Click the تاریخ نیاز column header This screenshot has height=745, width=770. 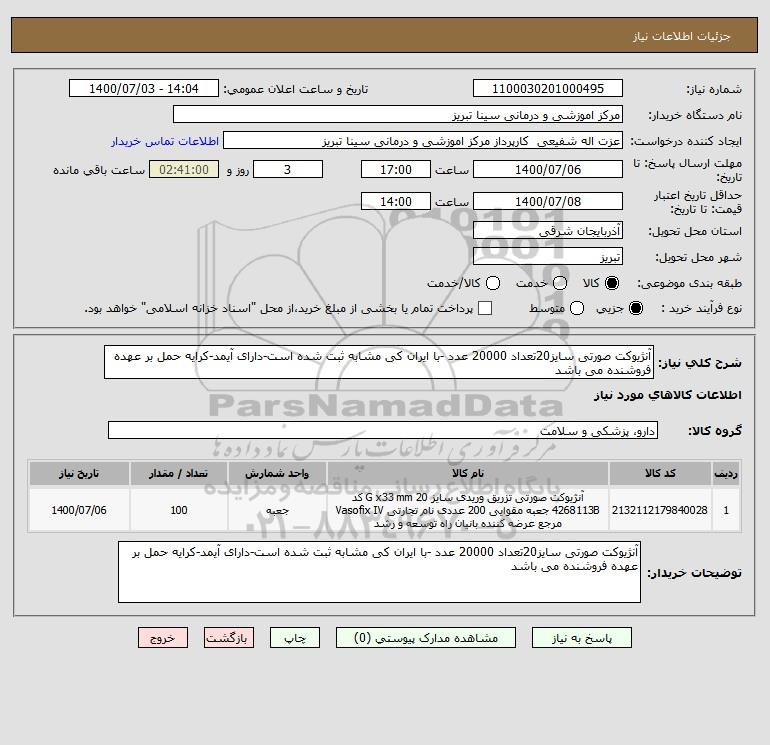(x=79, y=473)
